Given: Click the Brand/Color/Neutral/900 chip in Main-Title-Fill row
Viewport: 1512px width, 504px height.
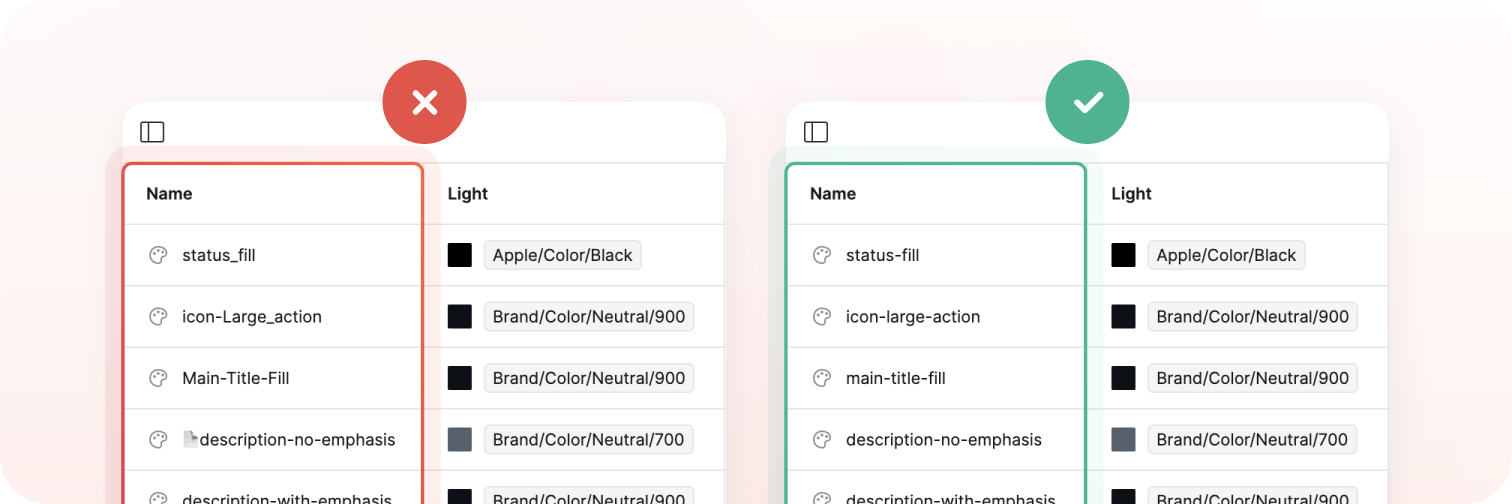Looking at the screenshot, I should click(589, 378).
